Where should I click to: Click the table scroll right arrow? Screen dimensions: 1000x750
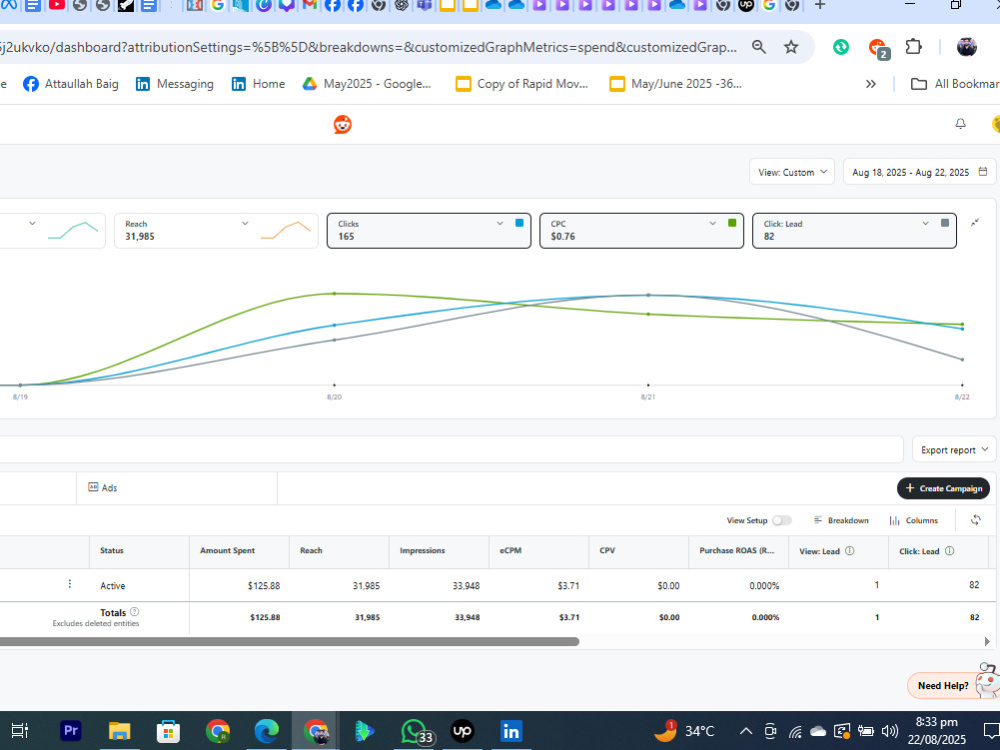tap(987, 642)
